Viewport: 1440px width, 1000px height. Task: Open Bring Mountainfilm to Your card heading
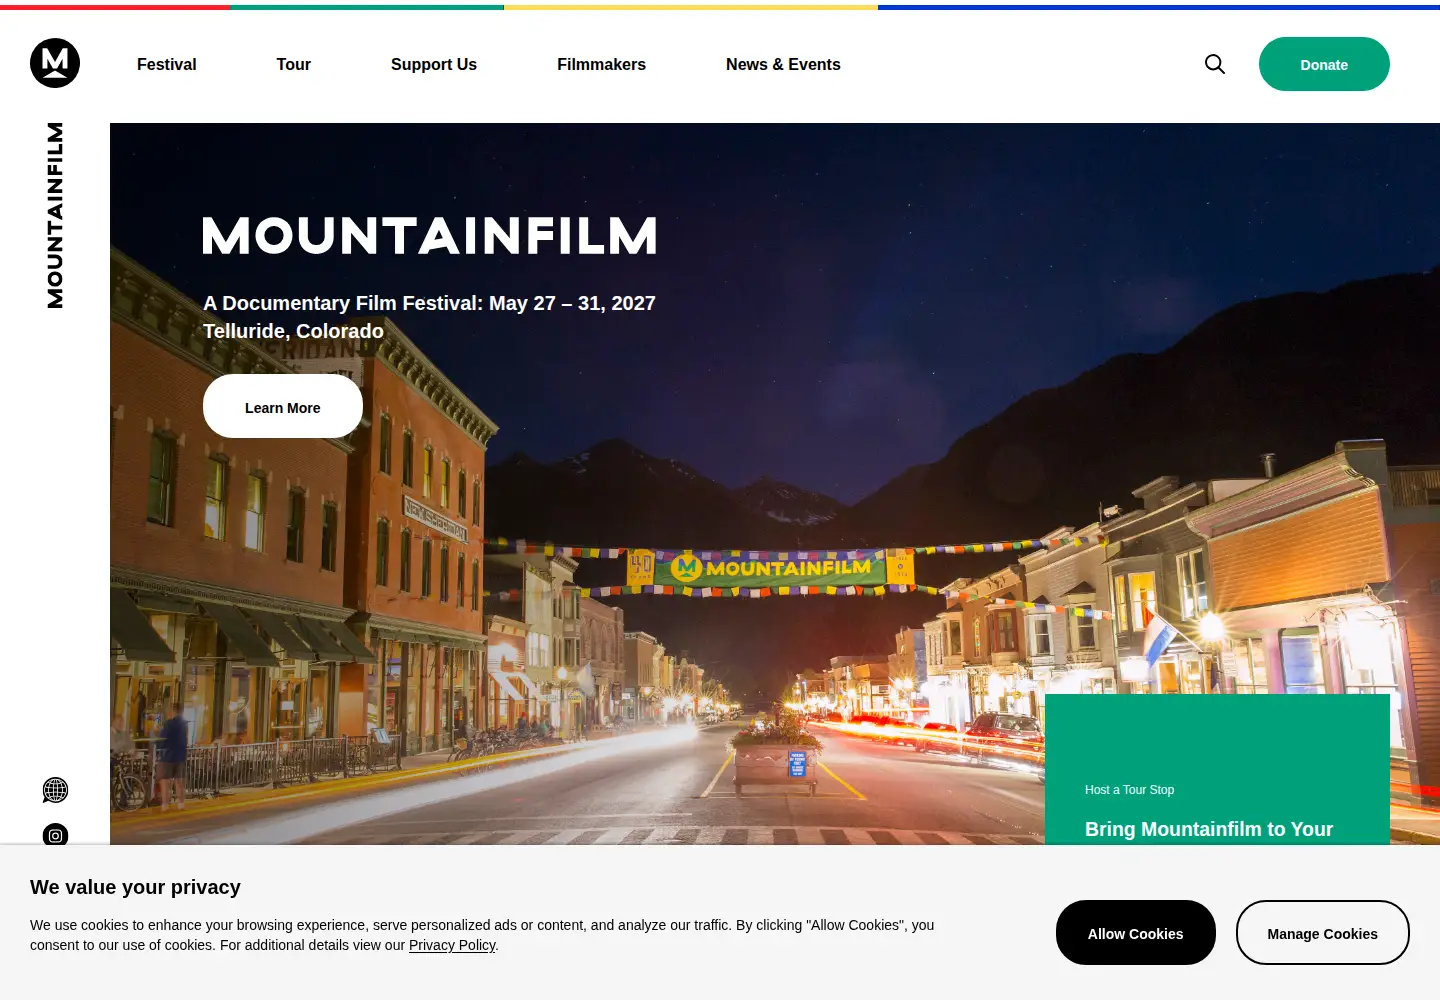[1209, 829]
